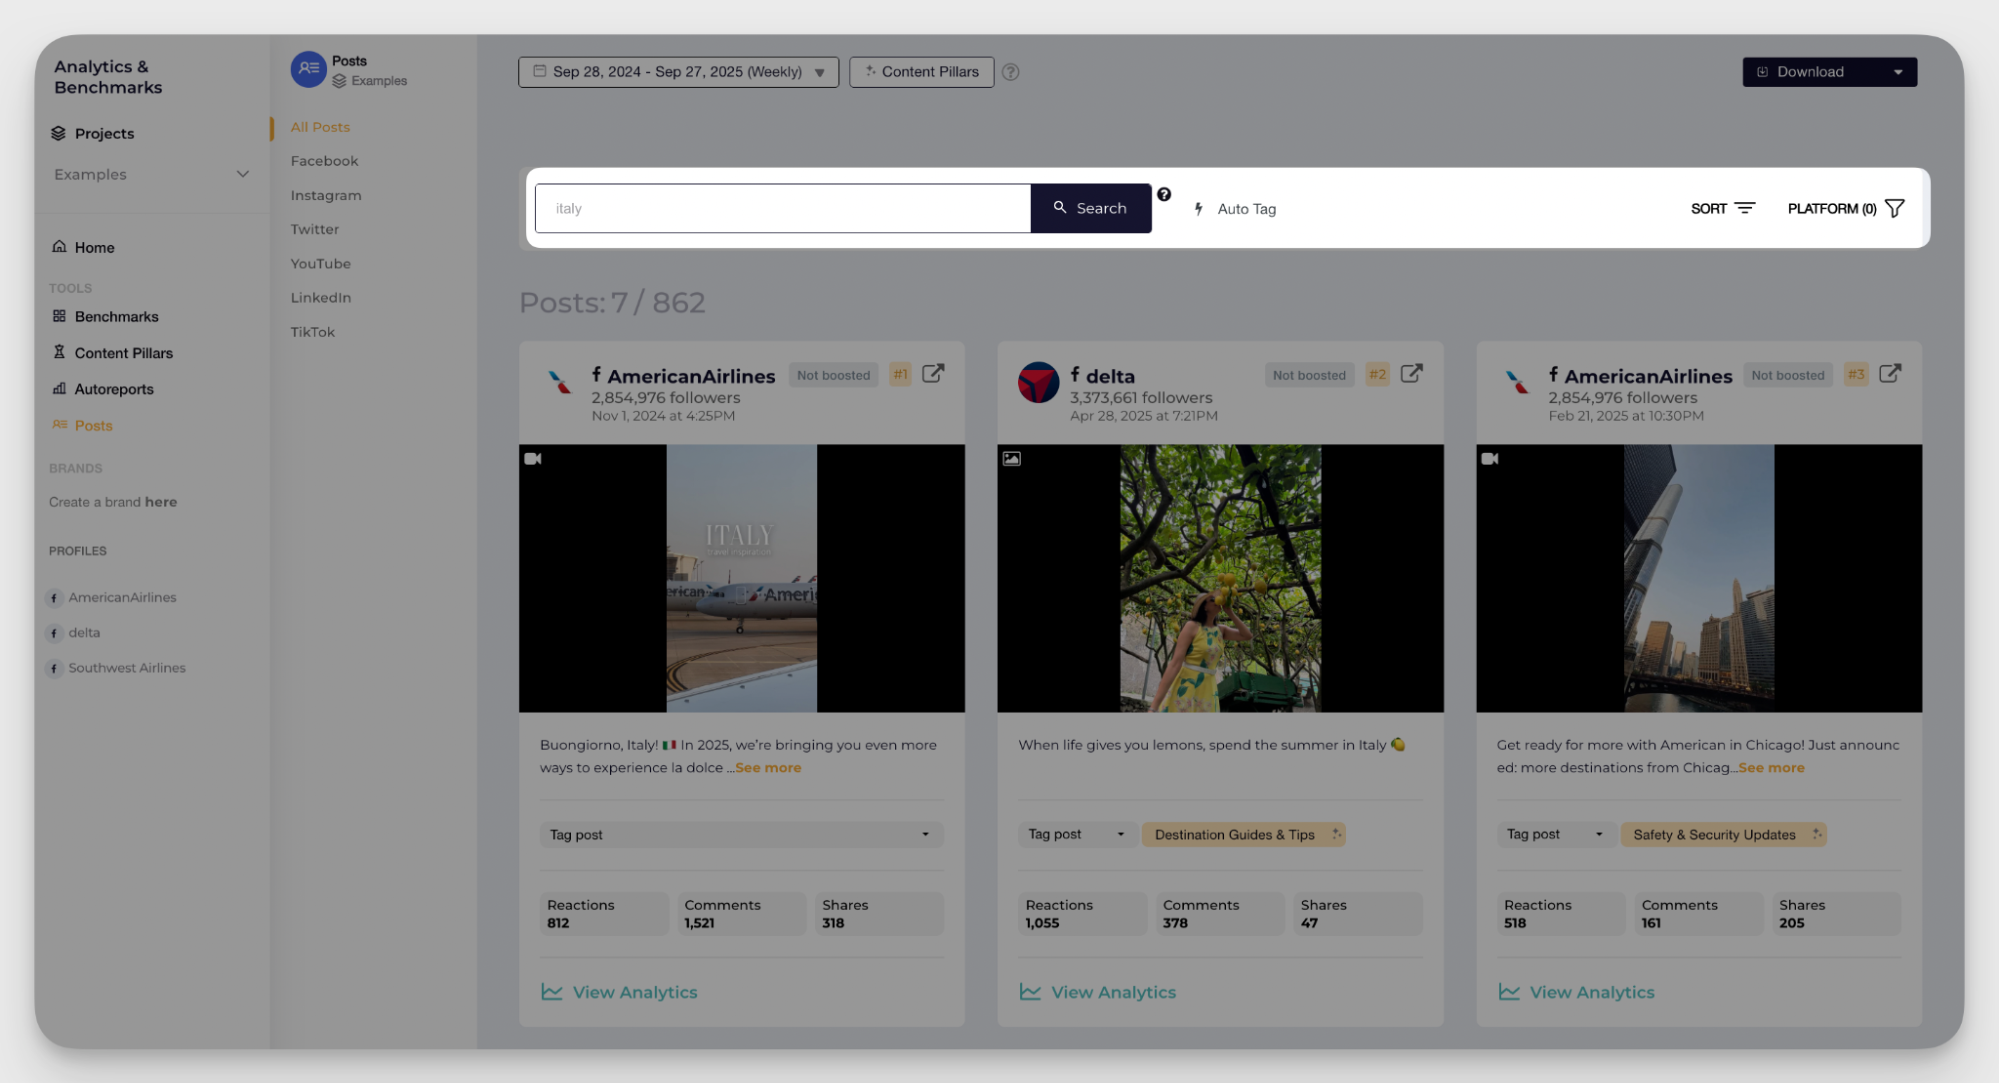This screenshot has width=1999, height=1084.
Task: Click into the italy search field
Action: tap(782, 208)
